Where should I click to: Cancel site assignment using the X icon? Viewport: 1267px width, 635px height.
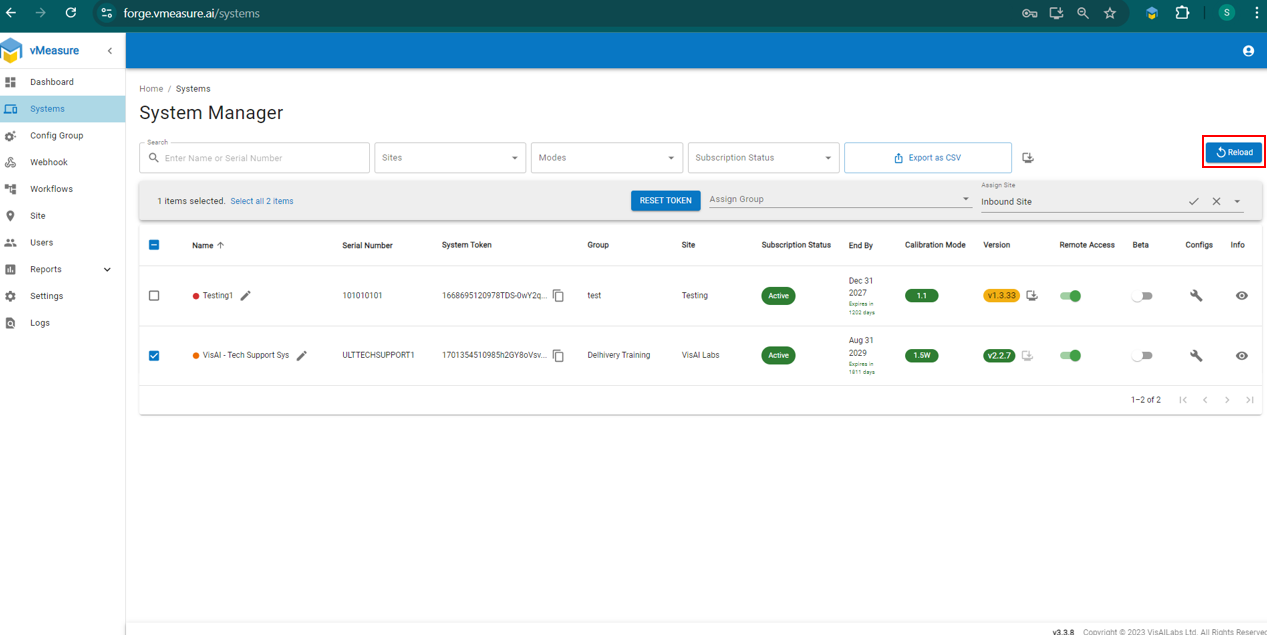1216,202
